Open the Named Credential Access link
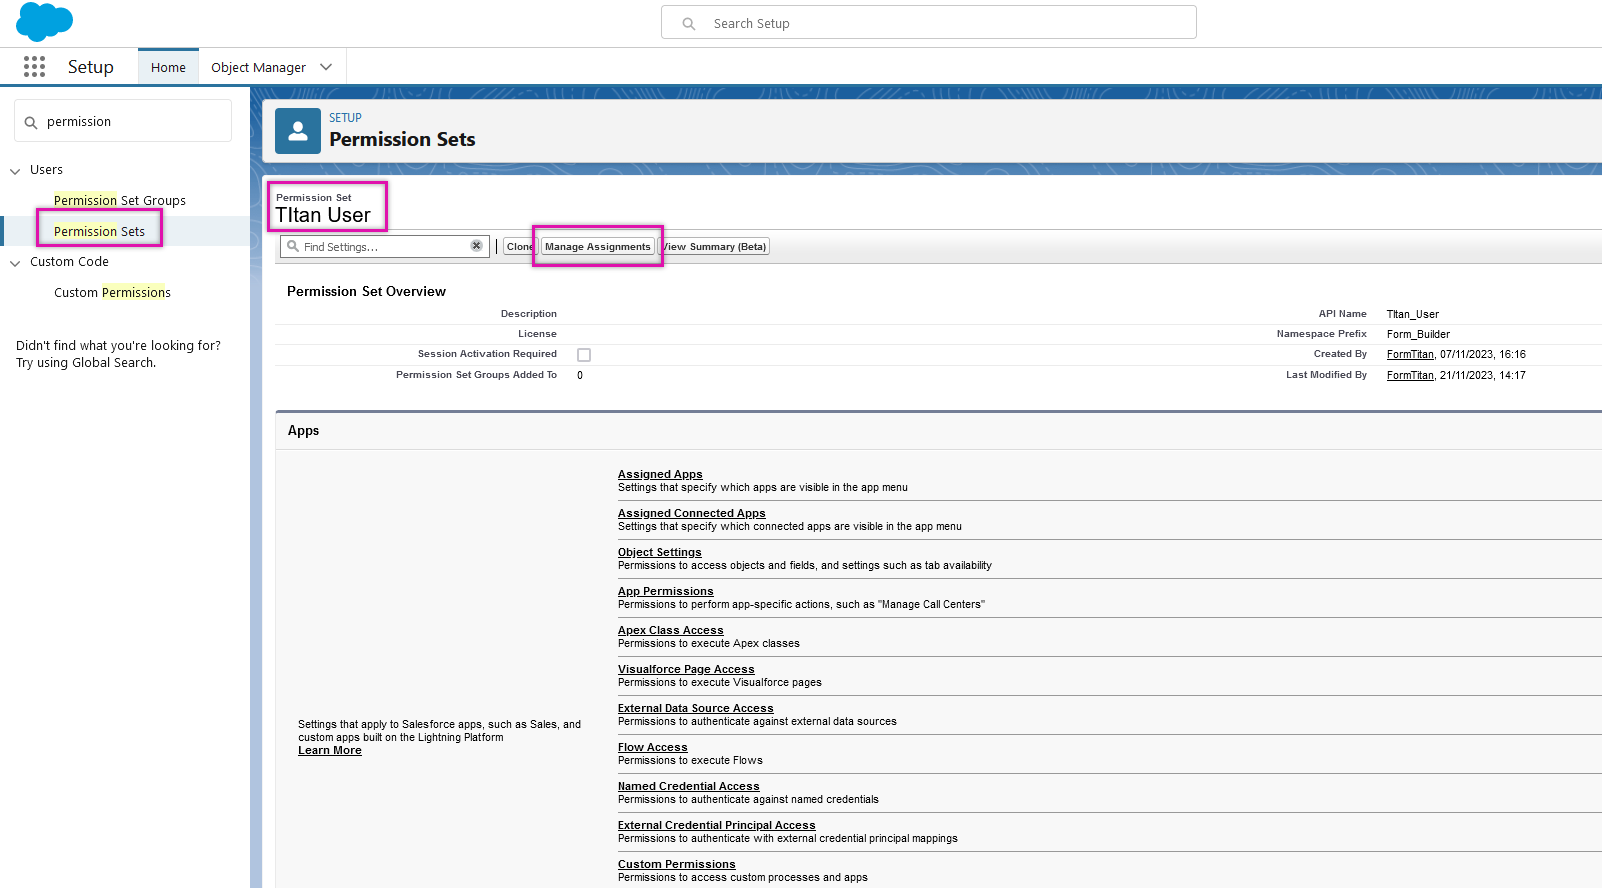This screenshot has width=1602, height=888. point(689,786)
